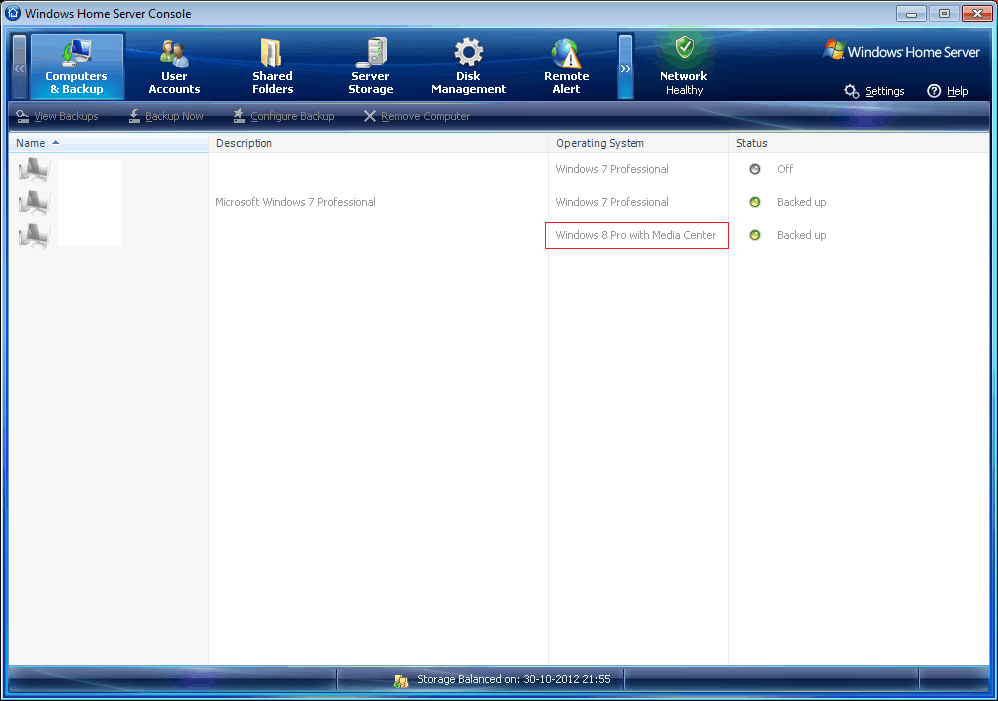Open the User Accounts tab
The image size is (998, 701).
coord(174,66)
